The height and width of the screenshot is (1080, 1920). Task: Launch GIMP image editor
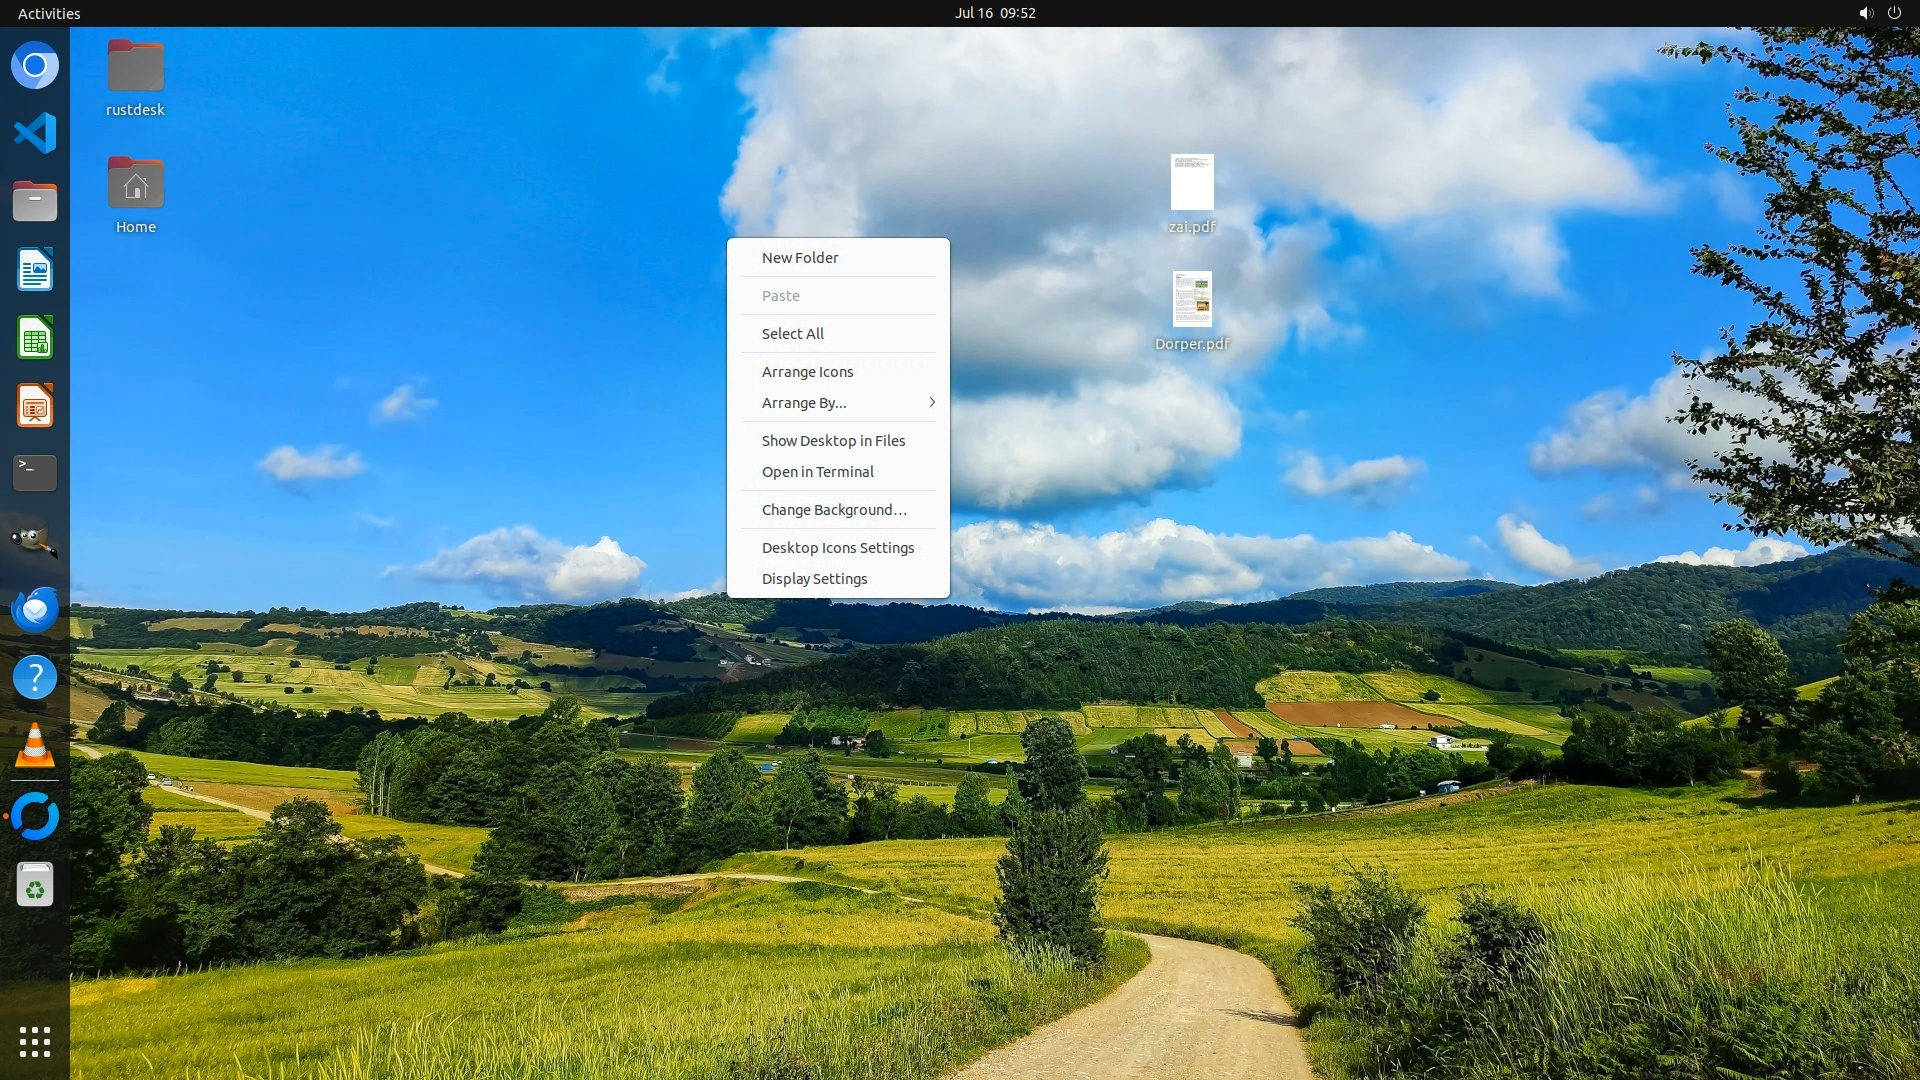point(35,541)
